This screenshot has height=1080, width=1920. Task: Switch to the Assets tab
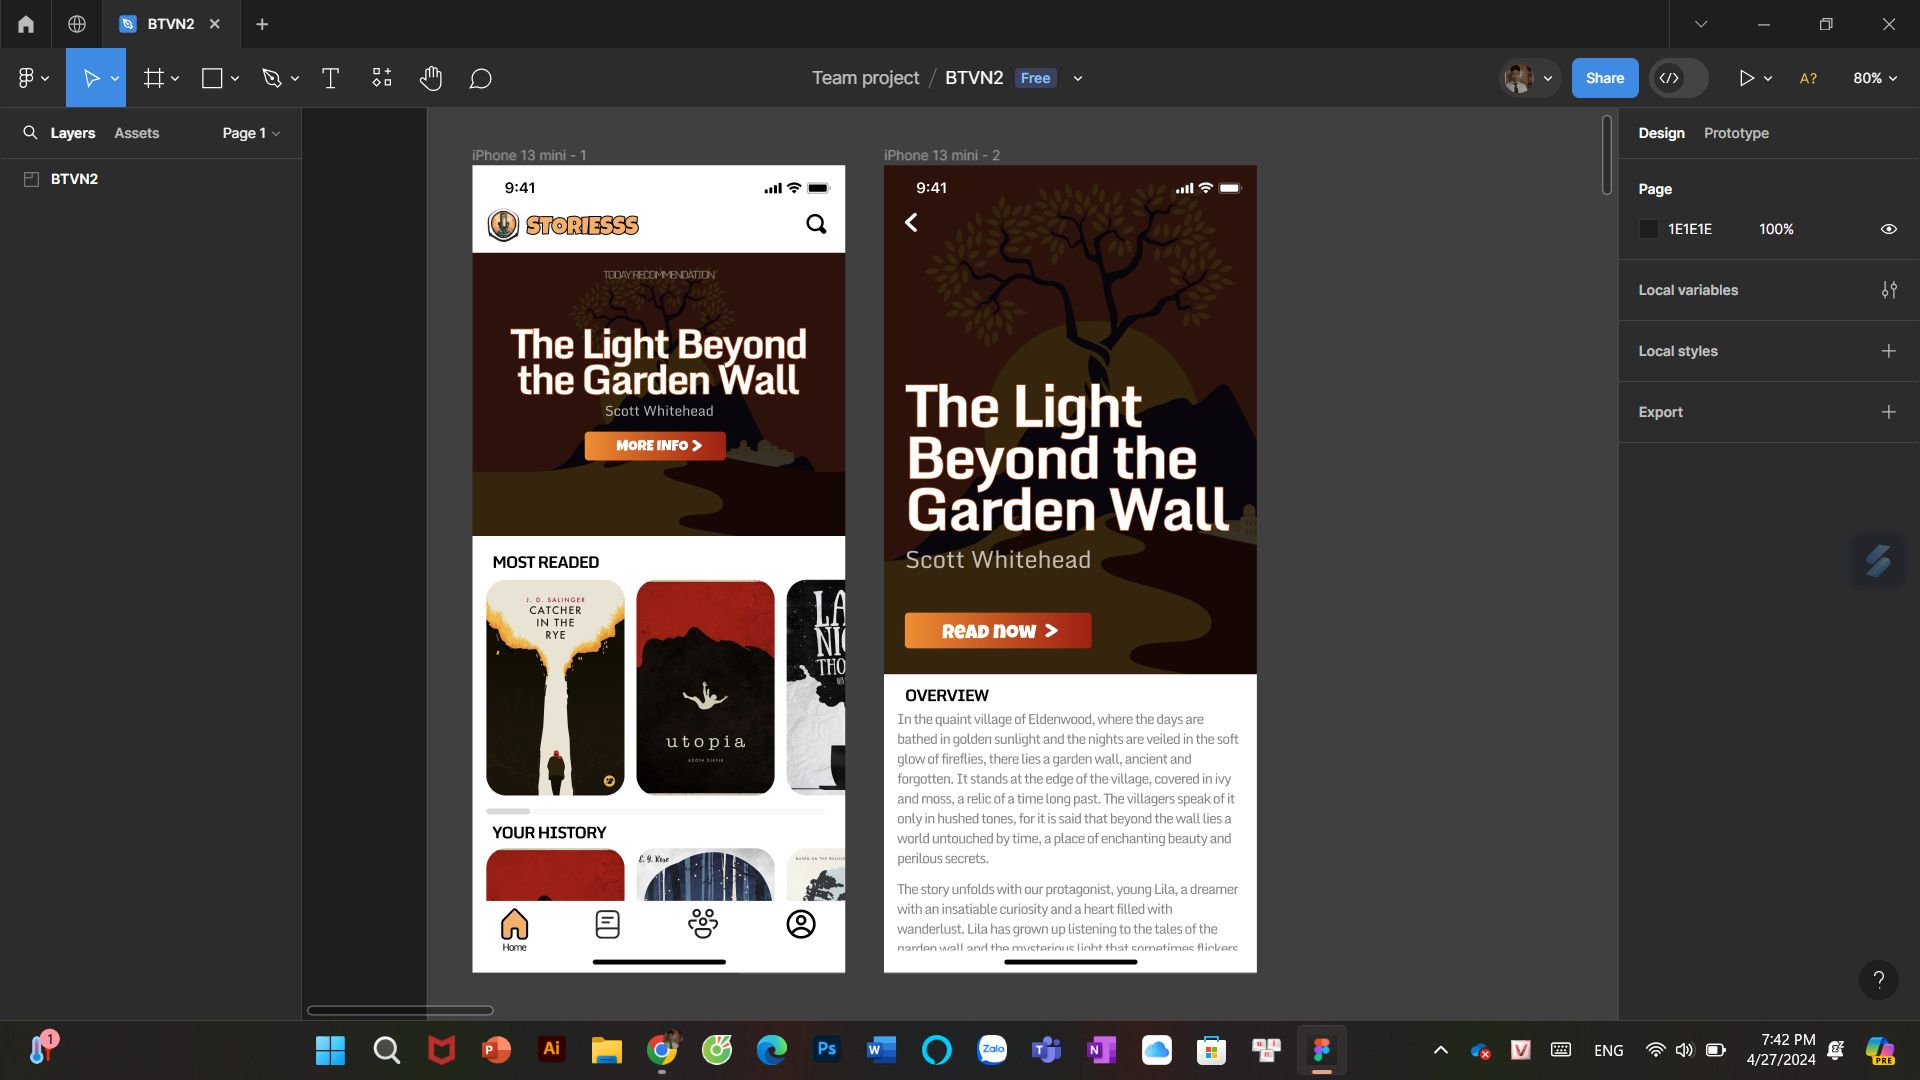point(136,133)
